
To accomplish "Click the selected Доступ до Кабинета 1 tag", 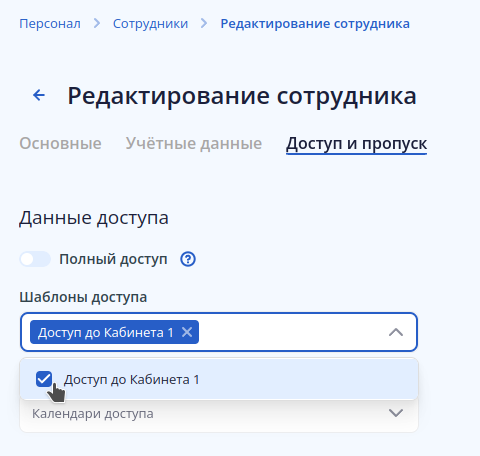I will pyautogui.click(x=105, y=332).
